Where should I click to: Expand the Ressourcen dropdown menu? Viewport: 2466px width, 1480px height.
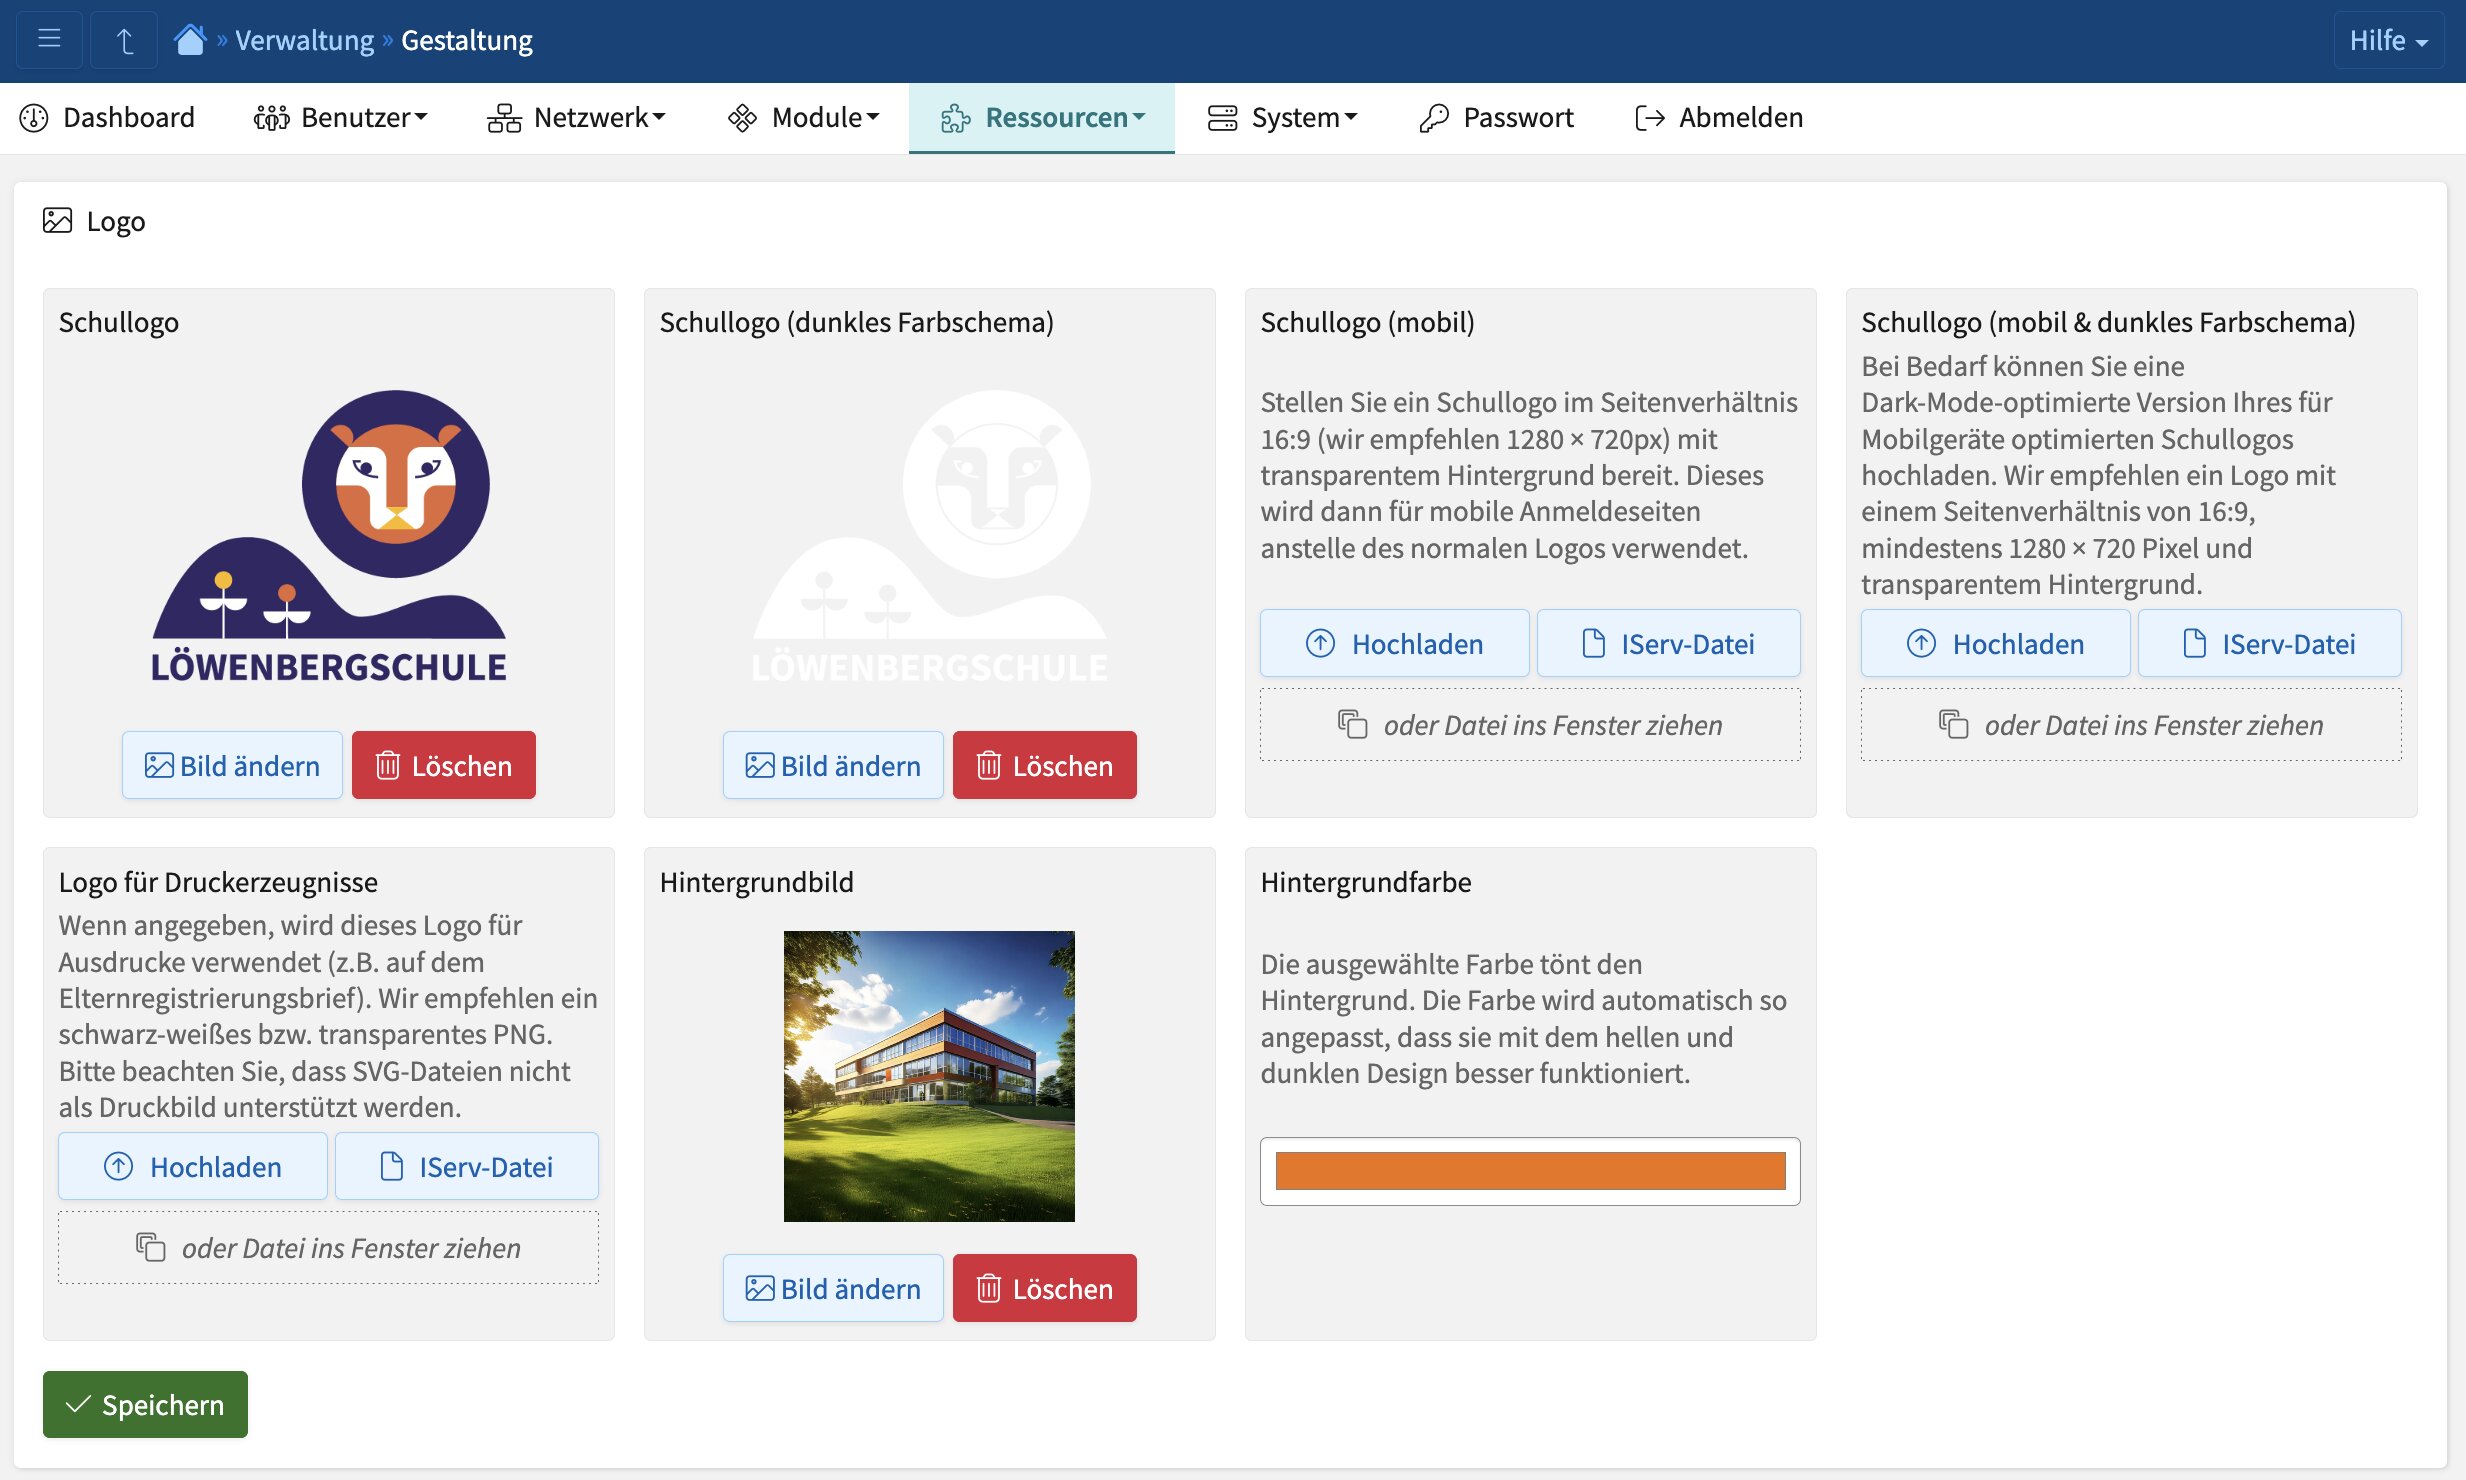point(1042,118)
